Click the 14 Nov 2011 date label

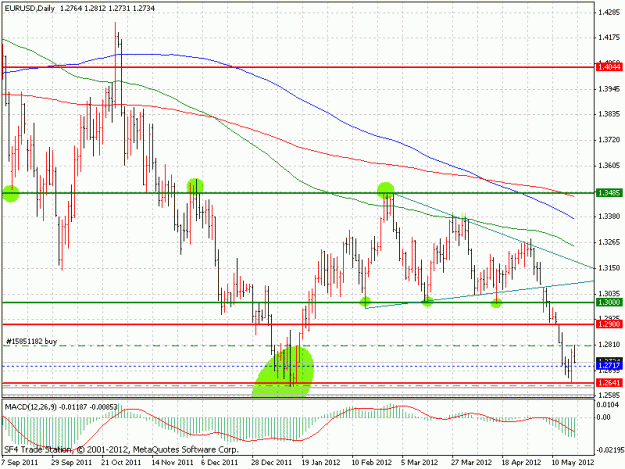173,463
